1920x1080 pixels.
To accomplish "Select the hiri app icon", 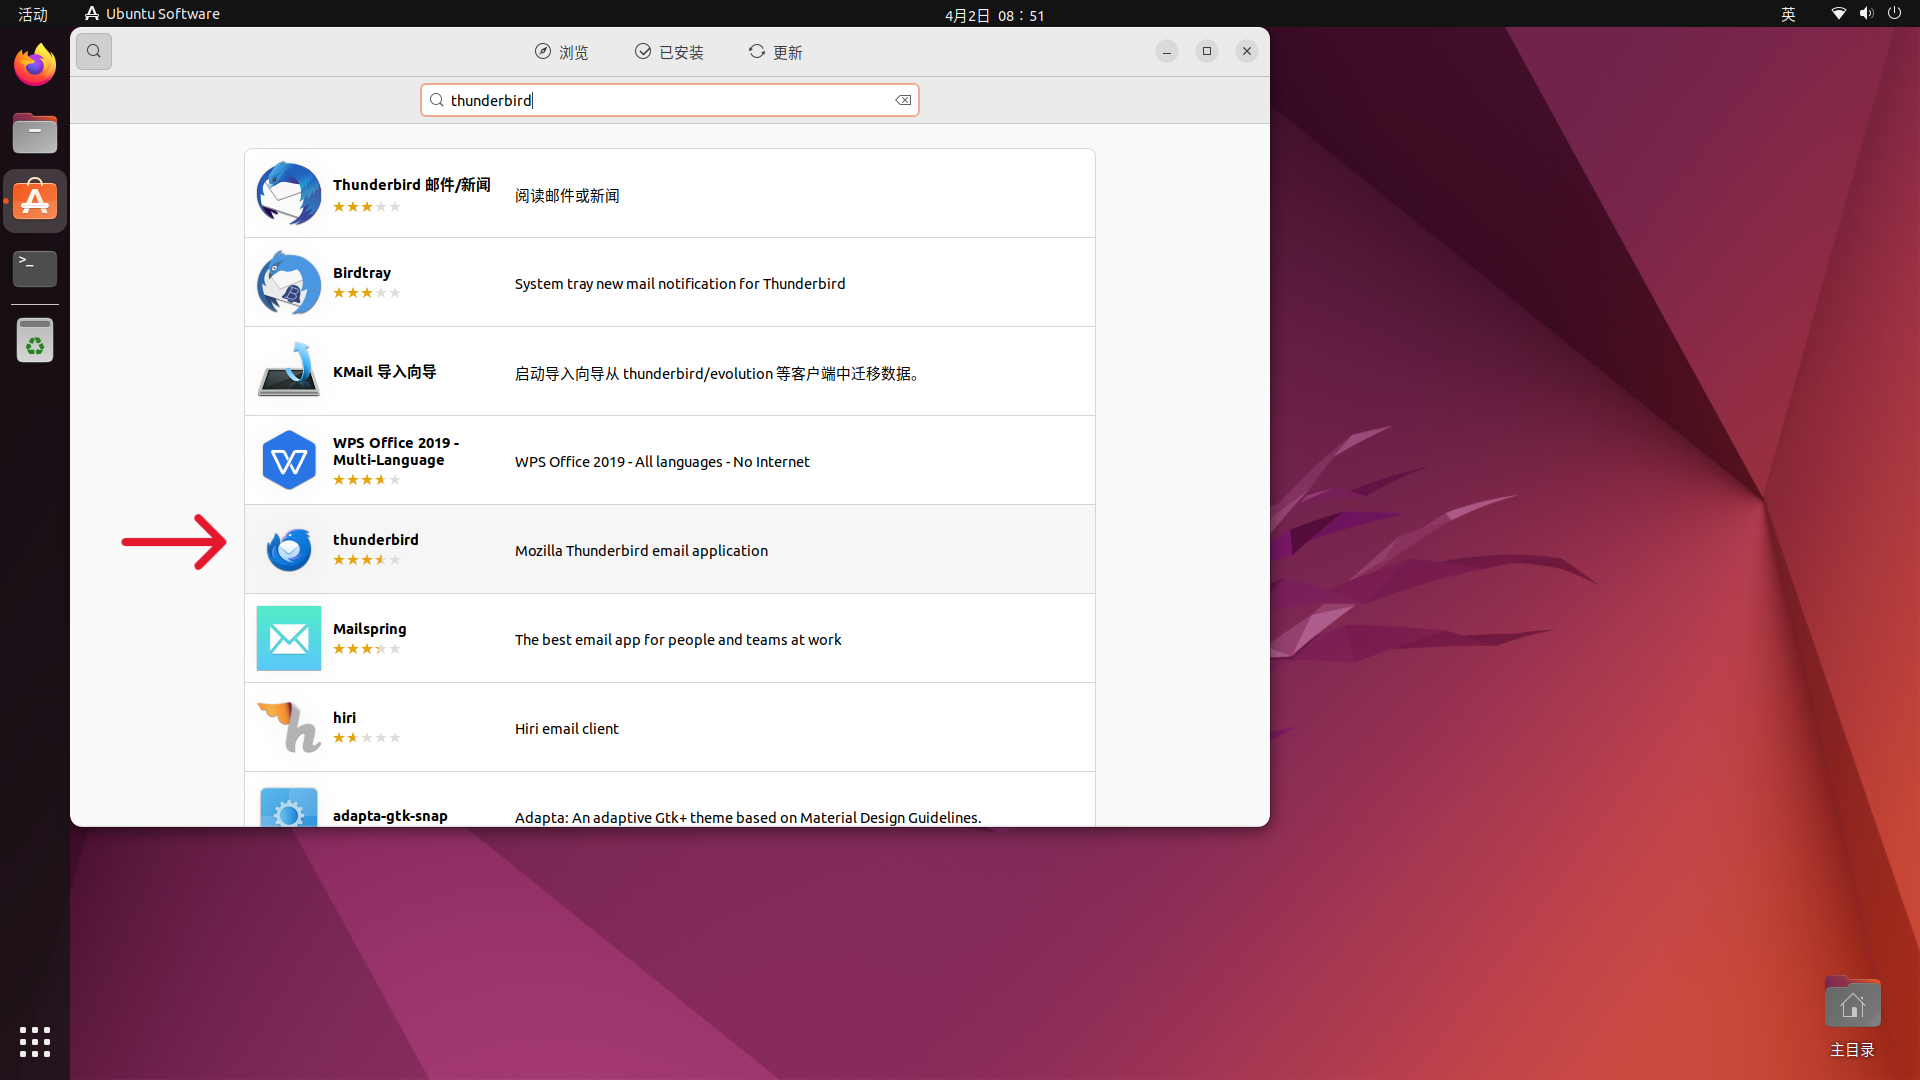I will (288, 727).
